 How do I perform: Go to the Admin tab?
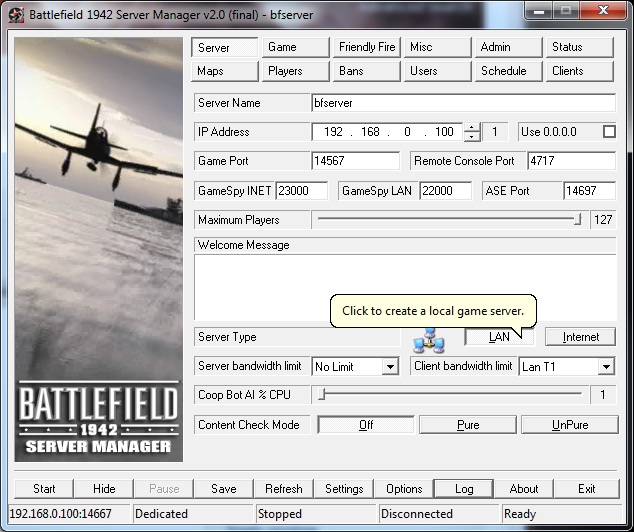click(x=509, y=47)
